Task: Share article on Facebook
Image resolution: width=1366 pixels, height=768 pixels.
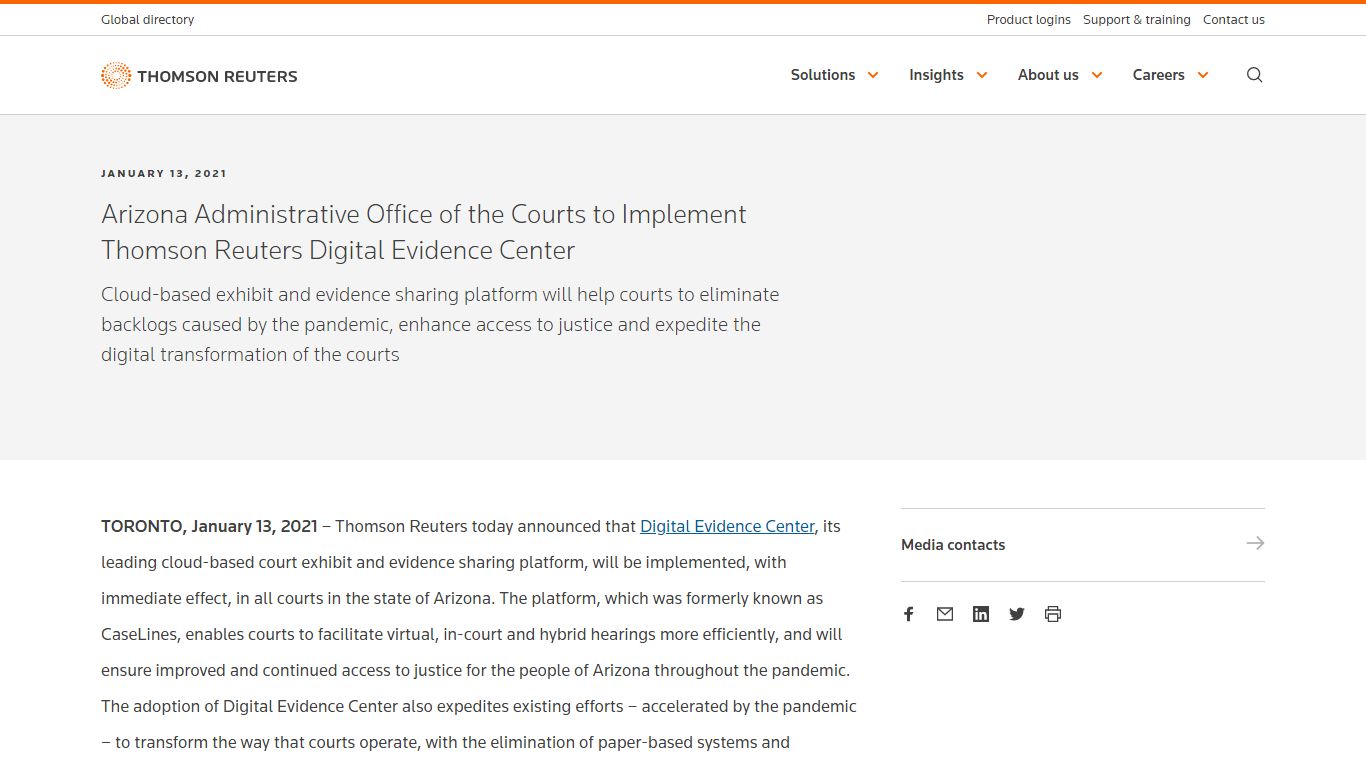Action: point(909,614)
